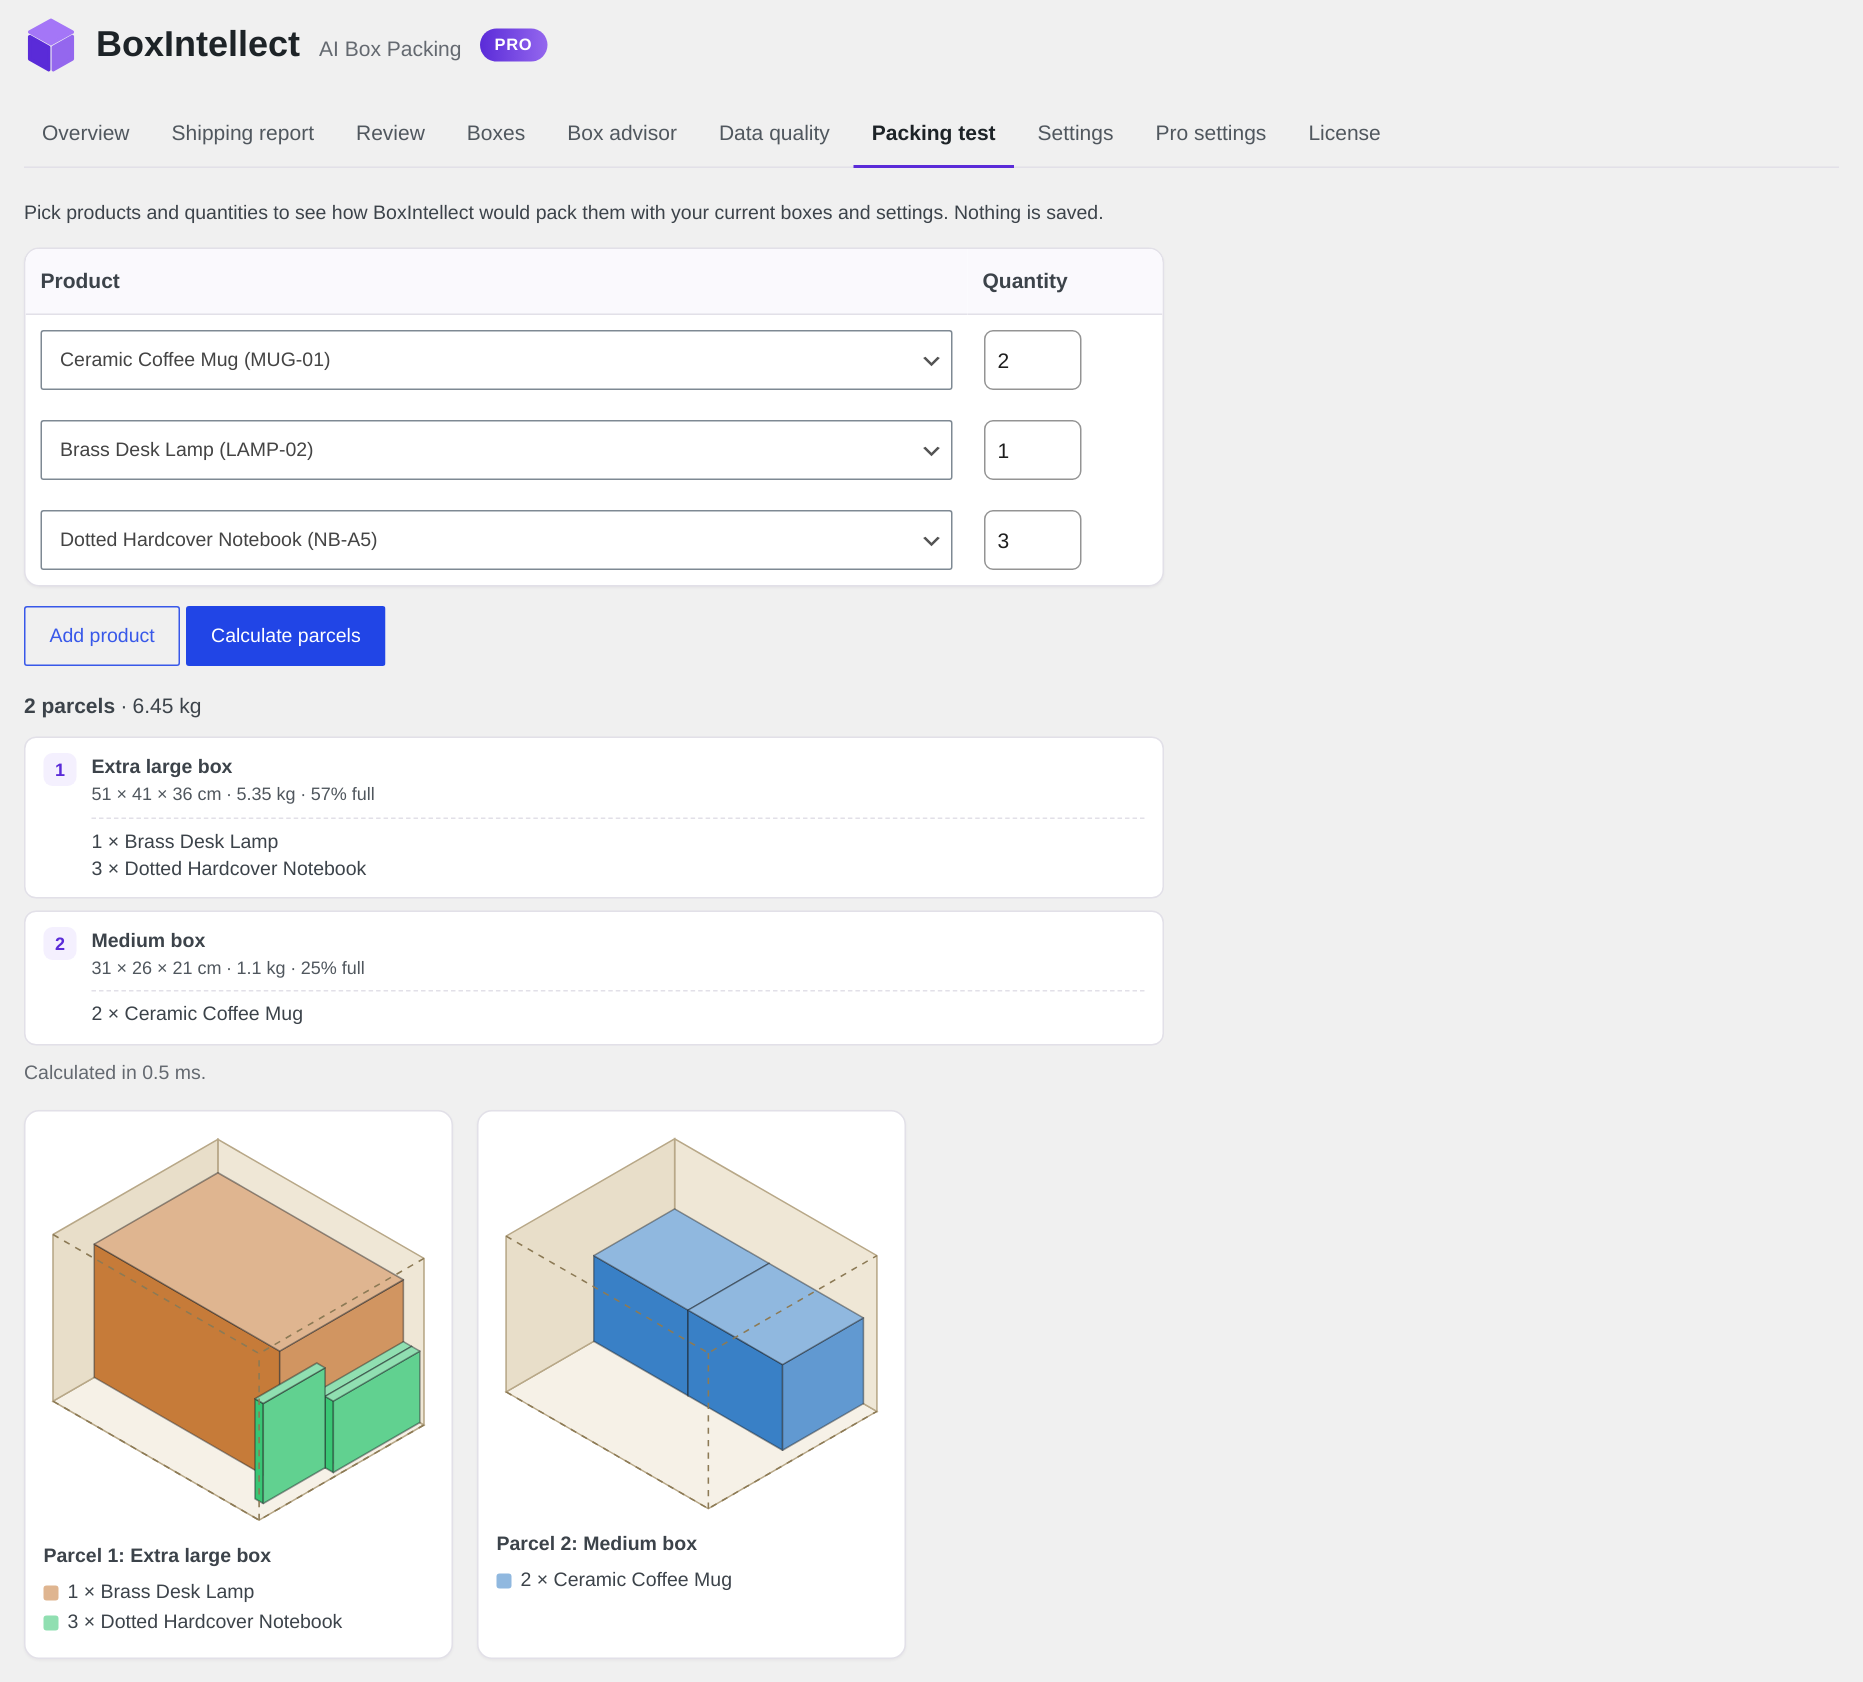
Task: Open the Ceramic Coffee Mug product dropdown
Action: tap(496, 360)
